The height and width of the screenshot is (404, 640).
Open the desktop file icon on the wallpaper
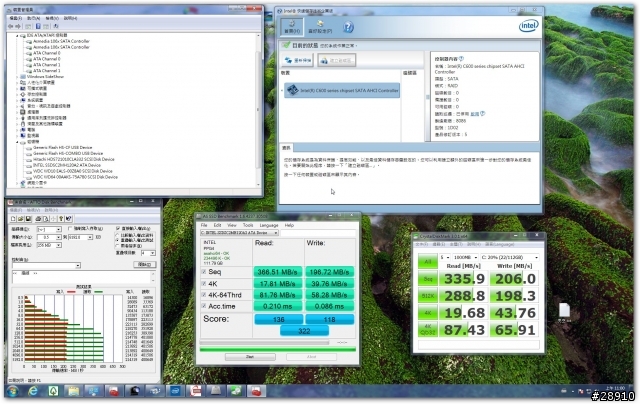(564, 312)
